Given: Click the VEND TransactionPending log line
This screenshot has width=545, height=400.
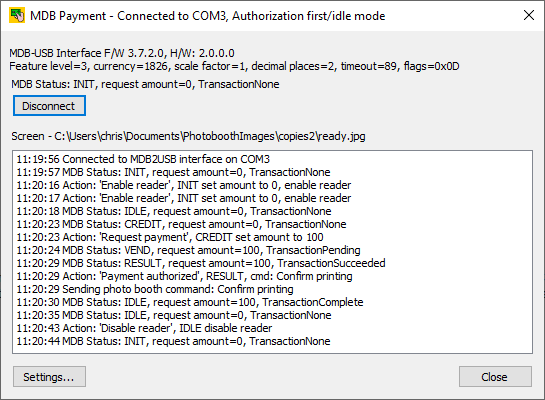Looking at the screenshot, I should coord(188,250).
